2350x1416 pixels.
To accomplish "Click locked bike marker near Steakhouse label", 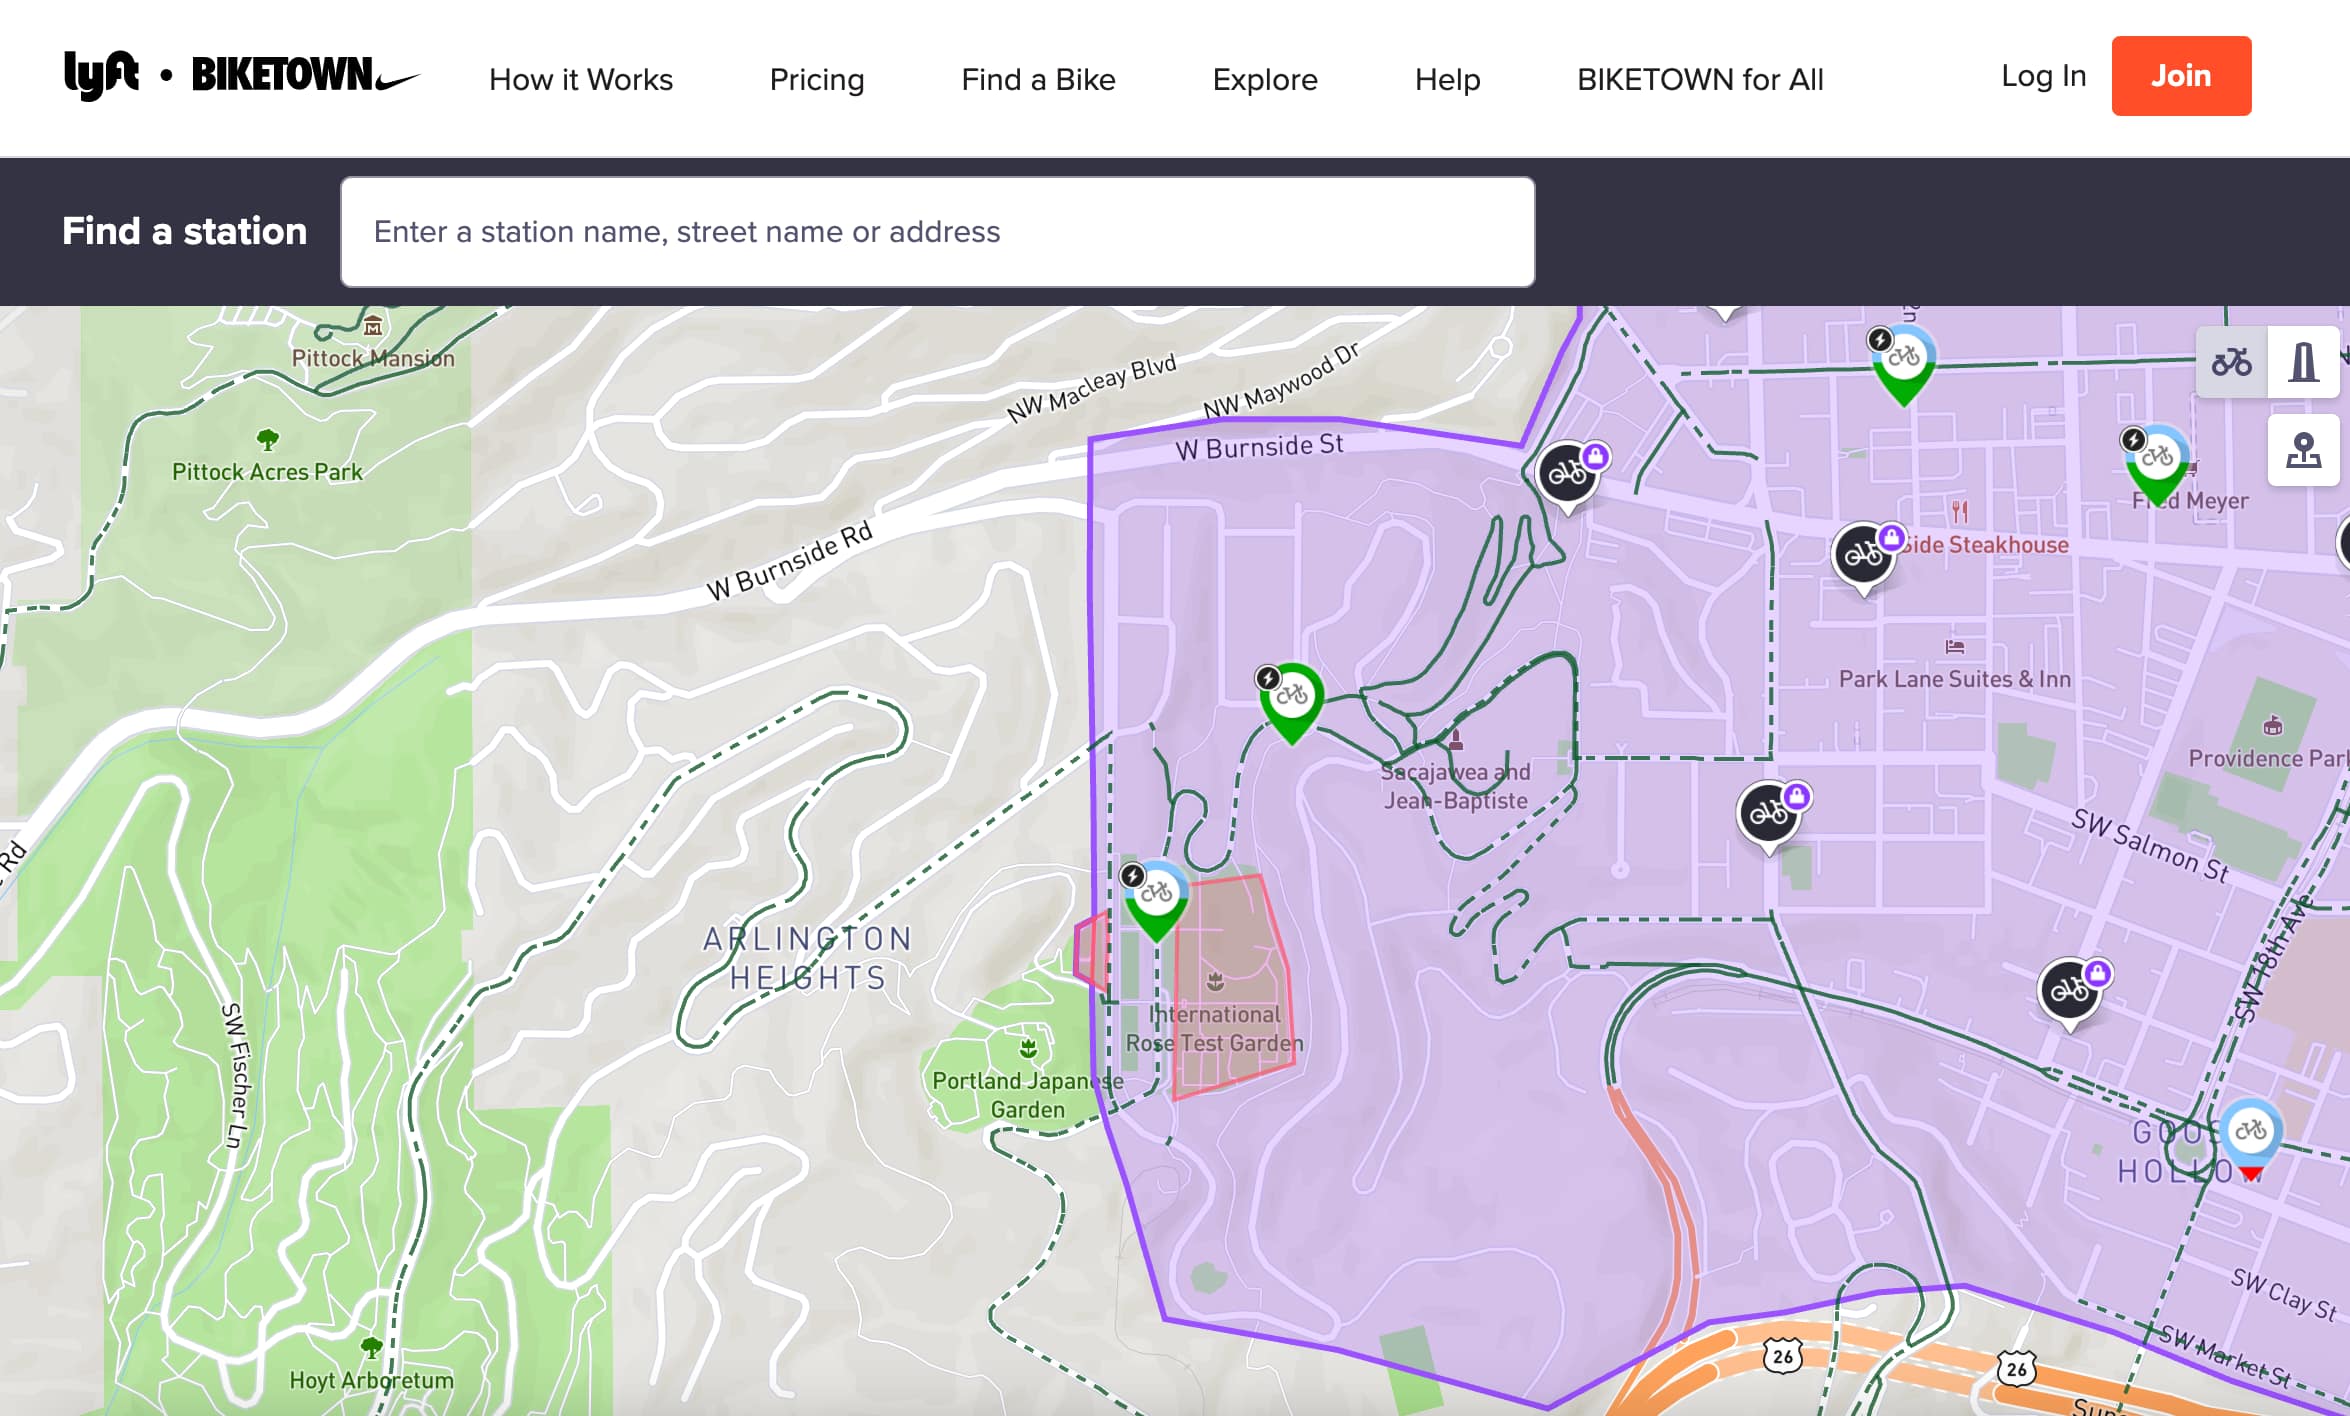I will [x=1863, y=553].
